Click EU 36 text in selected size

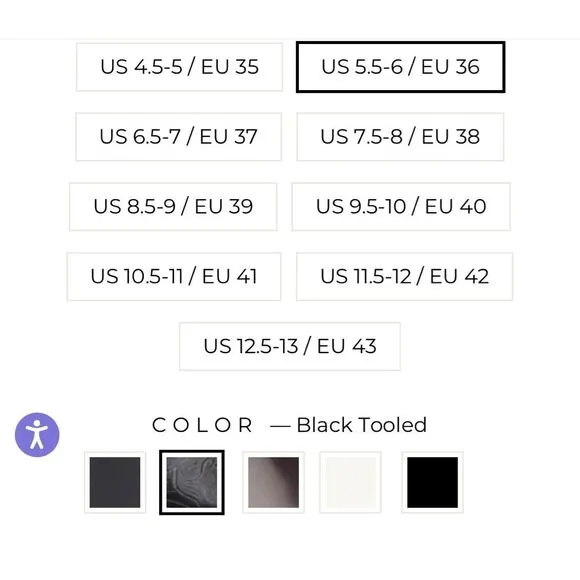tap(451, 67)
